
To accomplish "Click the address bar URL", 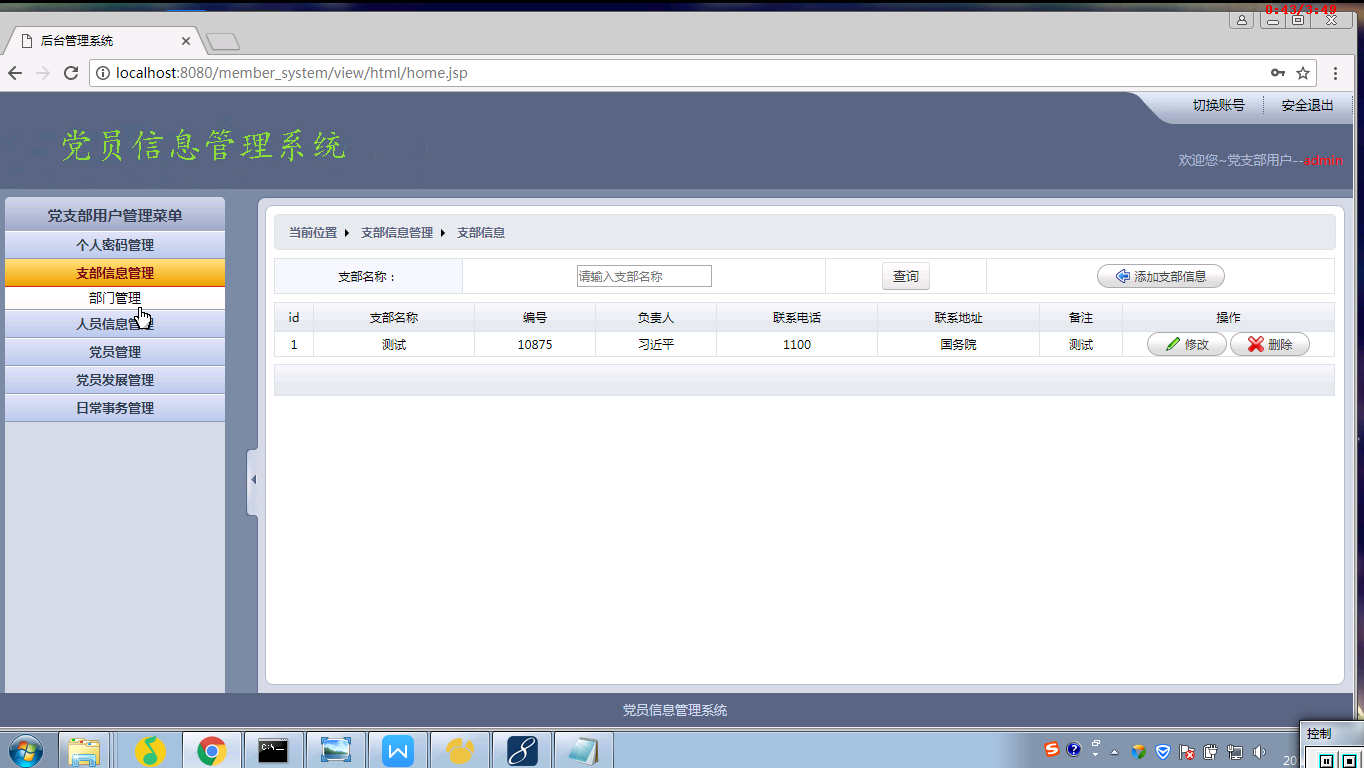I will [x=291, y=73].
